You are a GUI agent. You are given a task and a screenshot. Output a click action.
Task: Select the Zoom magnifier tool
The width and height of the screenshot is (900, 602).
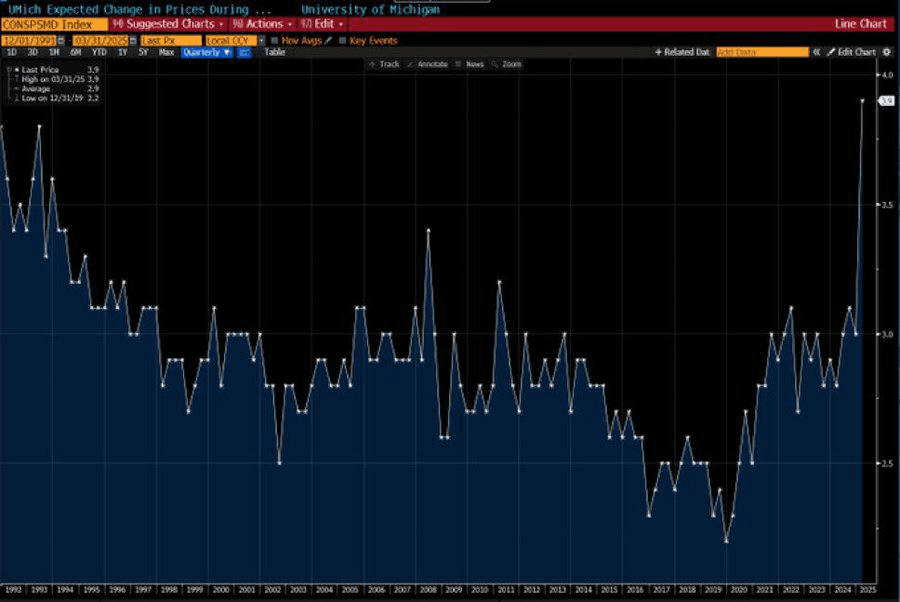[x=507, y=64]
